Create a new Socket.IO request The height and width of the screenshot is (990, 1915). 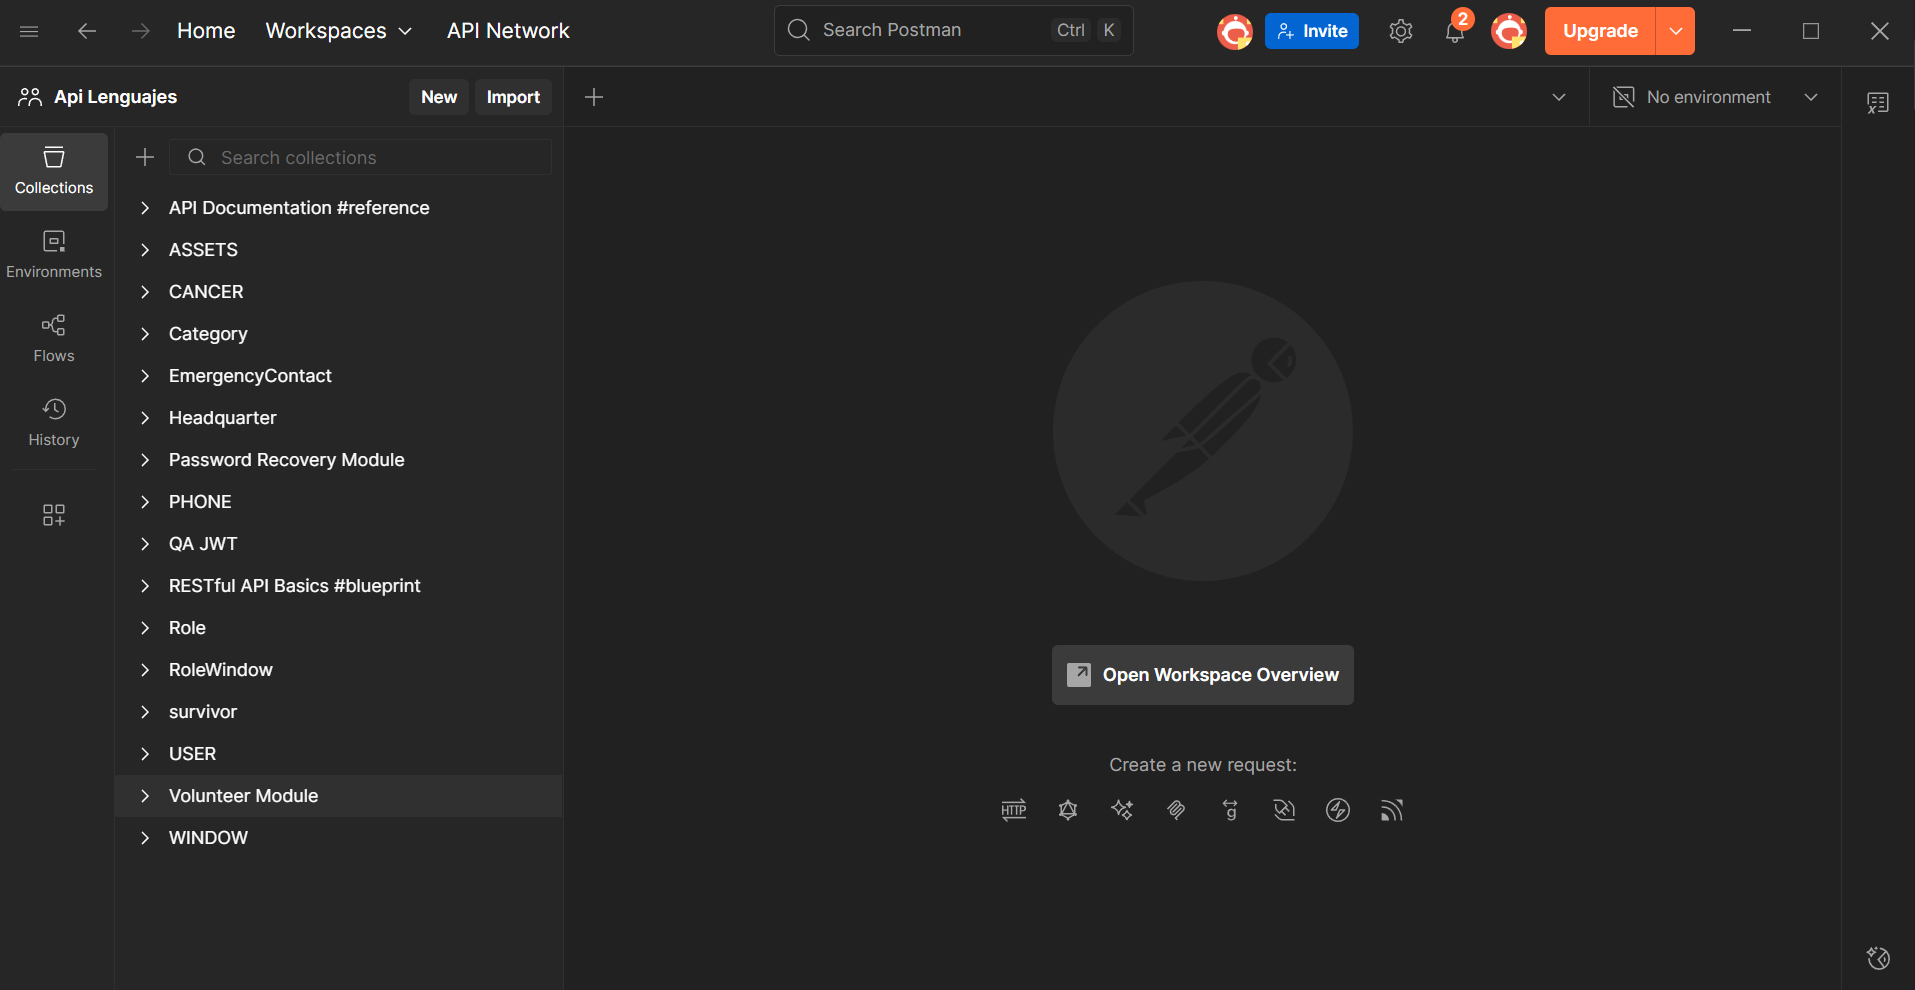coord(1338,810)
